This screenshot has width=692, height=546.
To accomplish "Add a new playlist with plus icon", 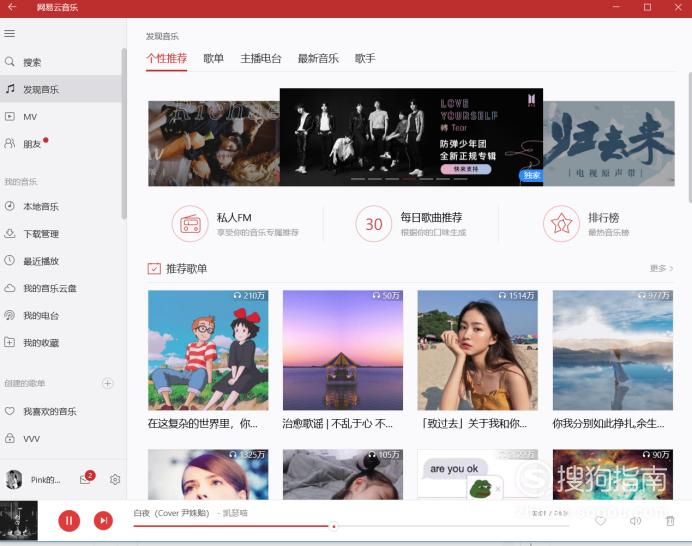I will coord(107,383).
